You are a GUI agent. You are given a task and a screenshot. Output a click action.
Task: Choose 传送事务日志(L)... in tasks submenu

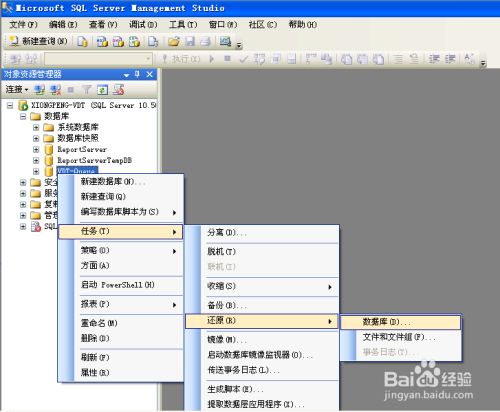(262, 370)
